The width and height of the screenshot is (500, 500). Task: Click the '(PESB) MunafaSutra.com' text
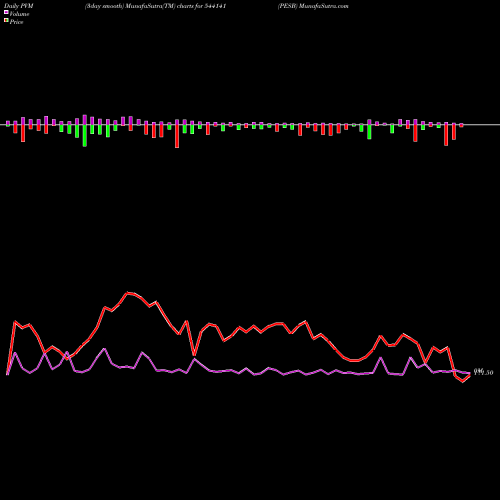(313, 6)
